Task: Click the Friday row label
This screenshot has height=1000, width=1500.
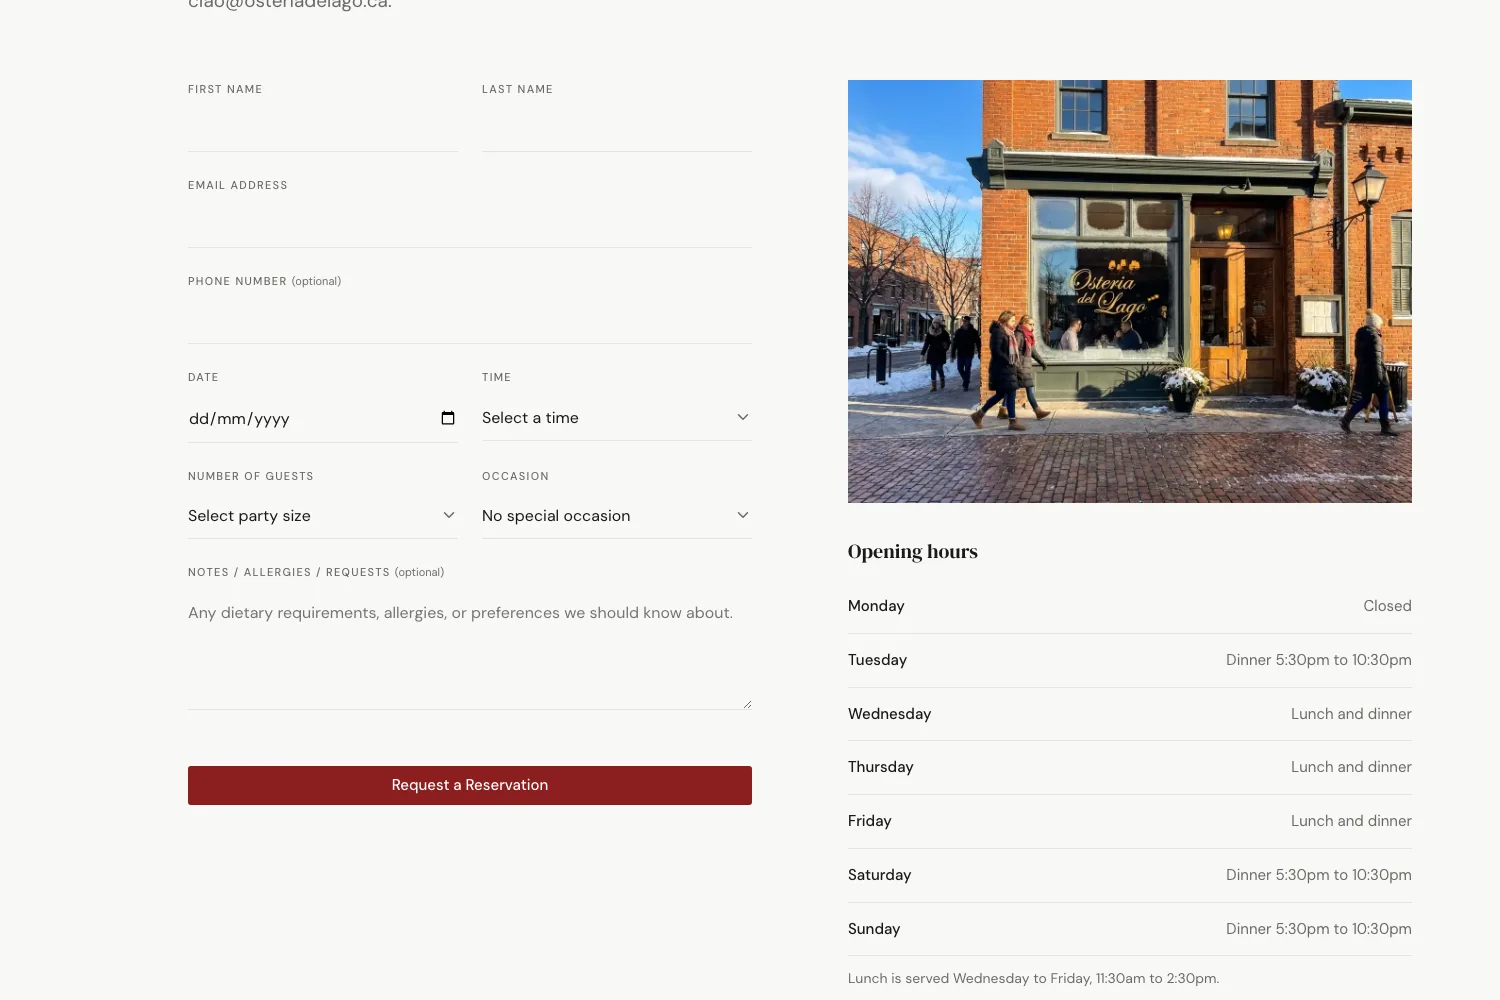Action: tap(870, 821)
